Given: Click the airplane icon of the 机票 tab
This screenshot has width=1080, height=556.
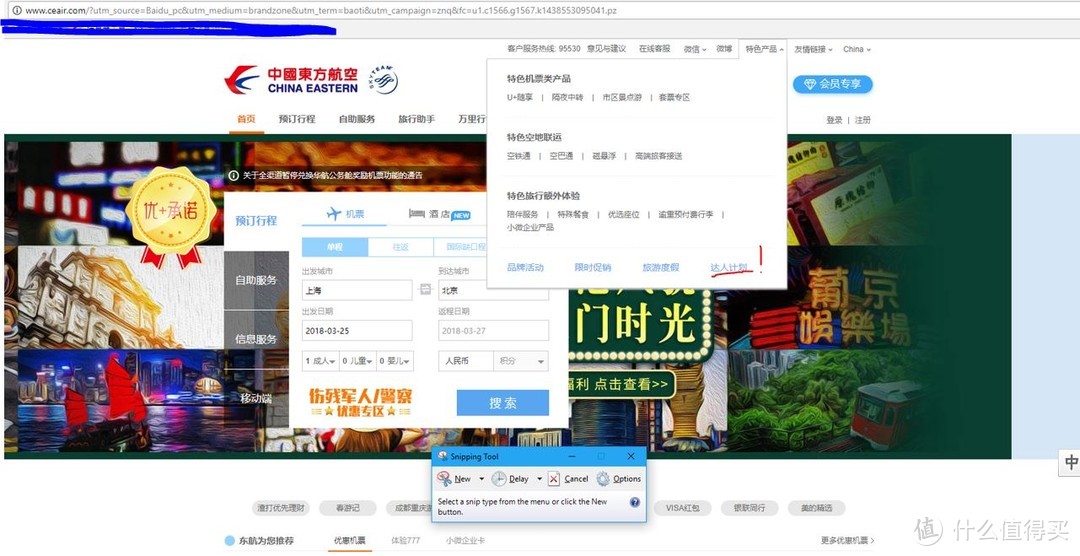Looking at the screenshot, I should pyautogui.click(x=334, y=214).
